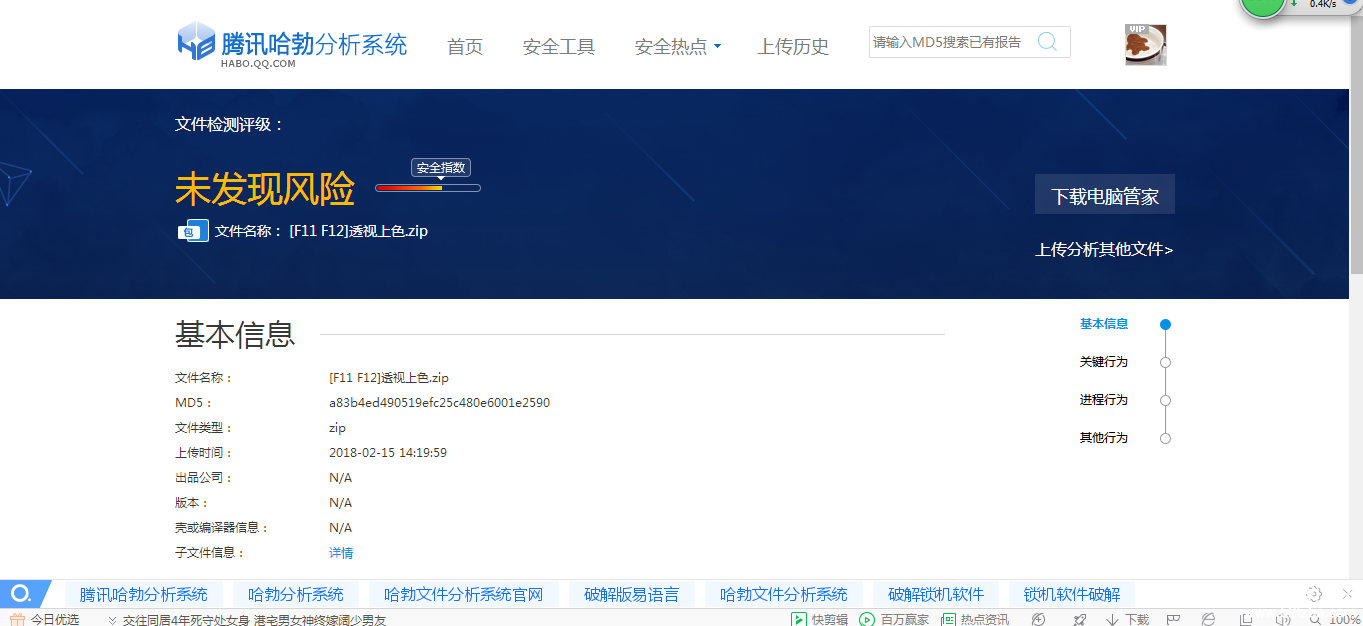Click the Tencent Habo logo
1363x626 pixels.
(x=292, y=45)
